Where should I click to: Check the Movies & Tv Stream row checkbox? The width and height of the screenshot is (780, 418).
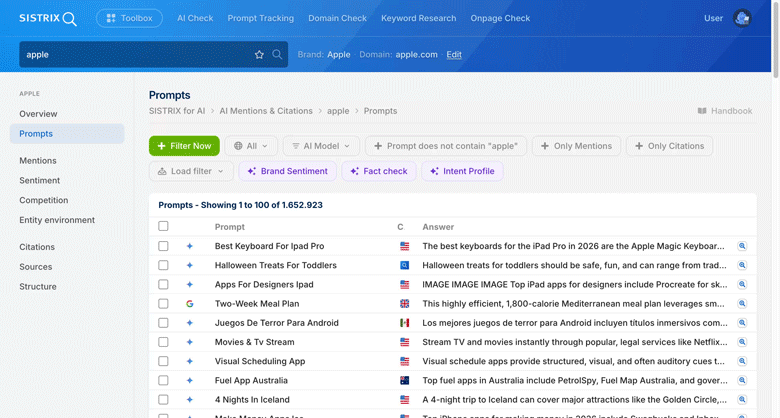[x=163, y=342]
